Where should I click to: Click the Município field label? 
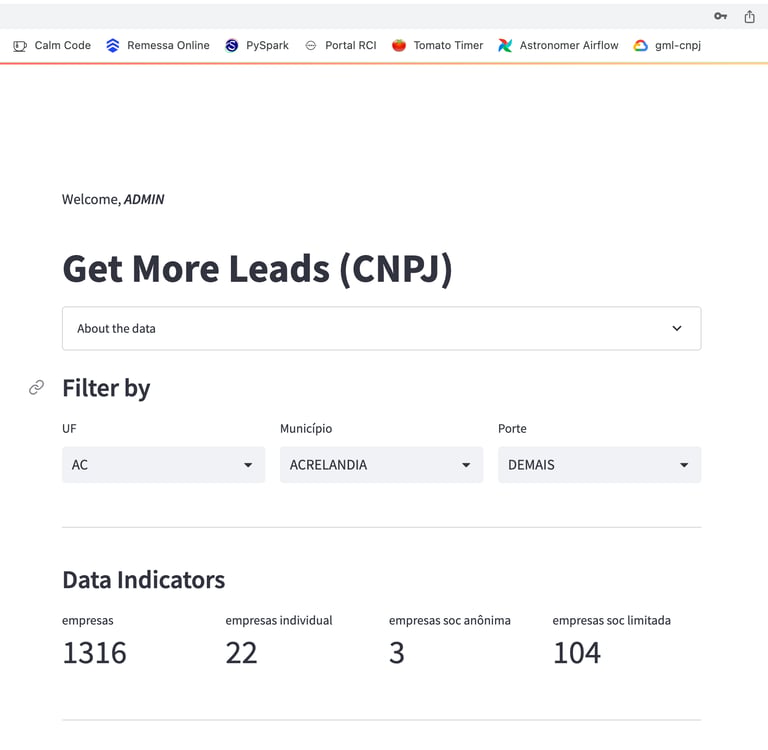(x=306, y=429)
